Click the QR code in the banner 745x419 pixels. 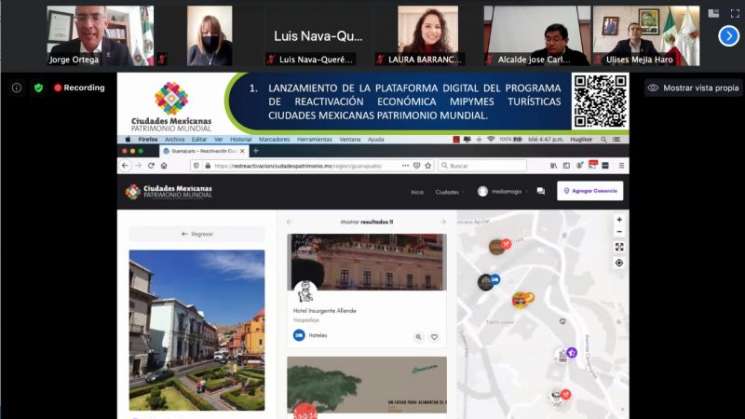click(x=600, y=101)
